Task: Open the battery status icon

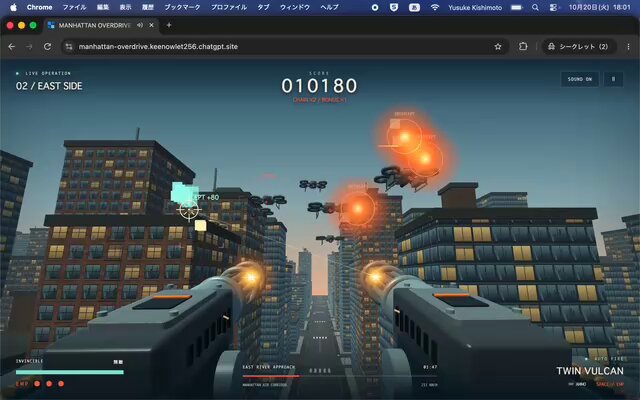Action: point(517,7)
